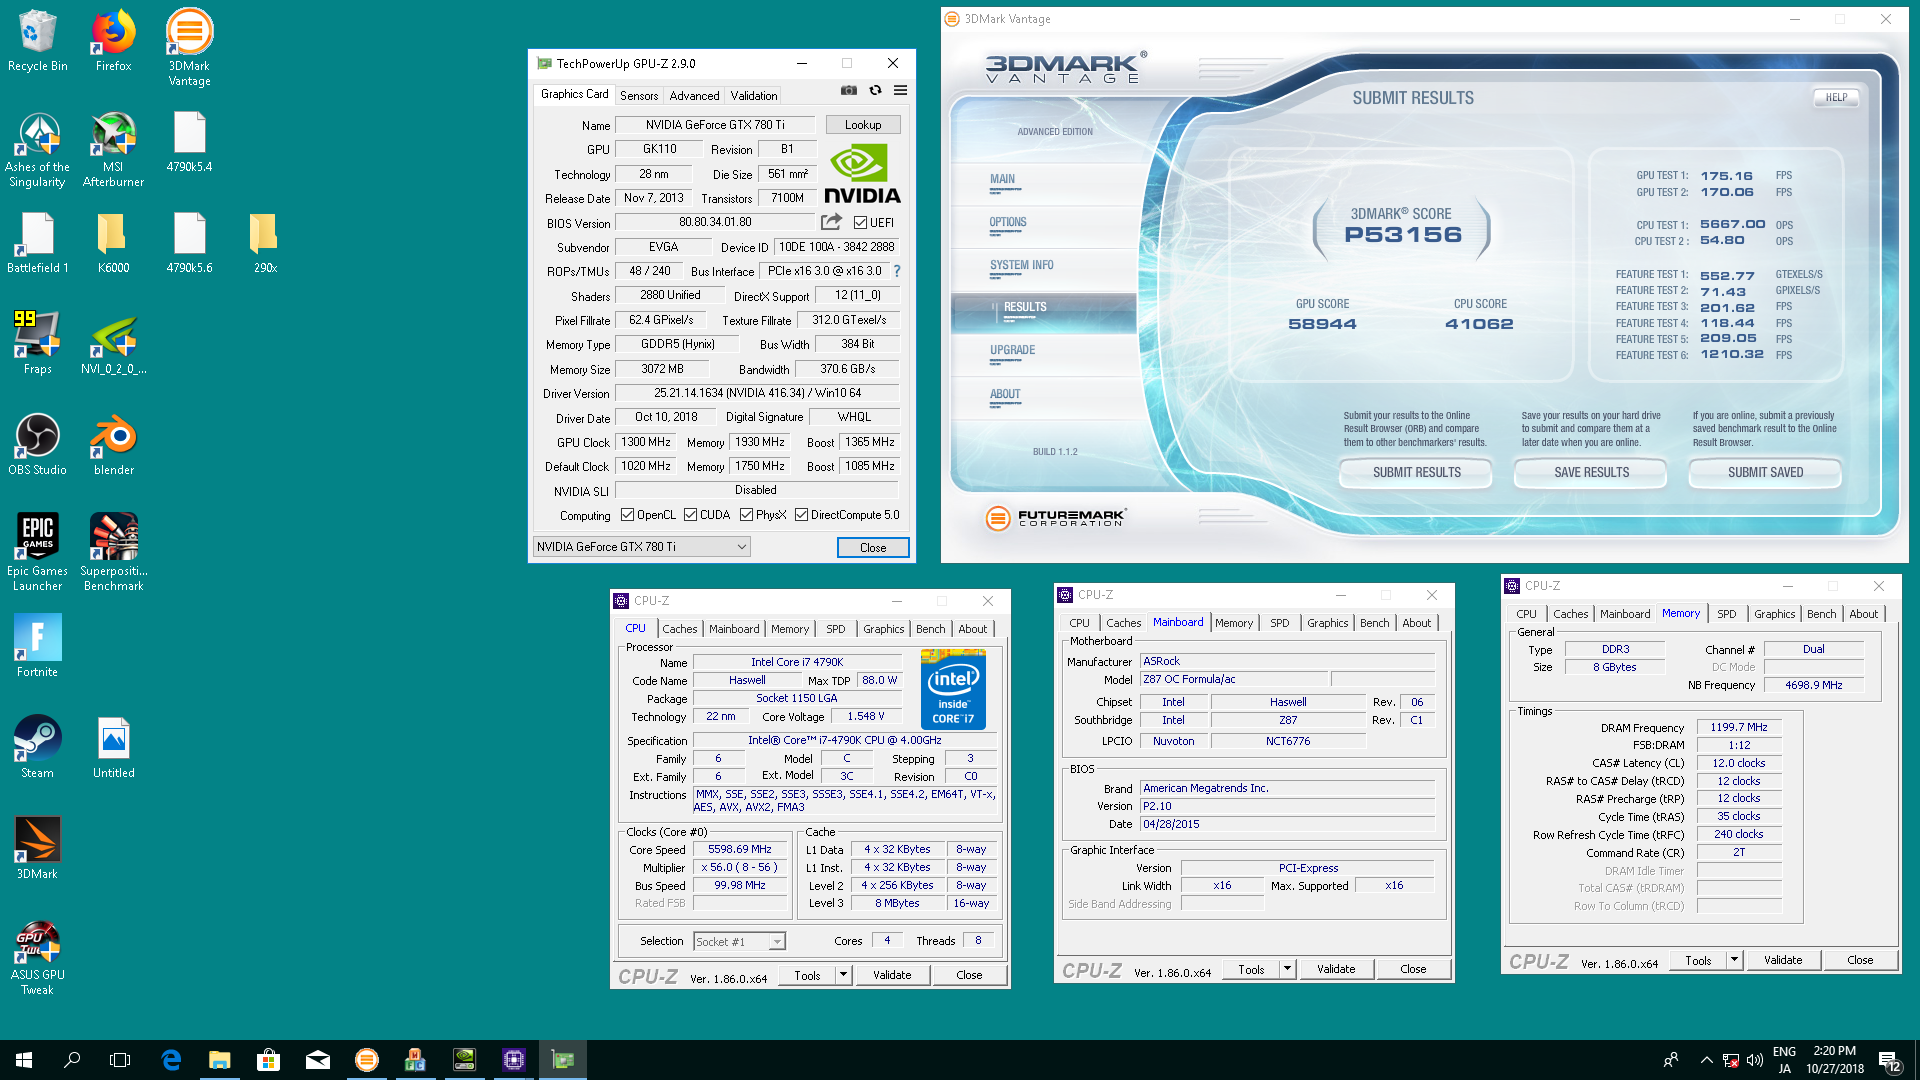Launch Fraps from the desktop
The width and height of the screenshot is (1920, 1080).
(37, 343)
